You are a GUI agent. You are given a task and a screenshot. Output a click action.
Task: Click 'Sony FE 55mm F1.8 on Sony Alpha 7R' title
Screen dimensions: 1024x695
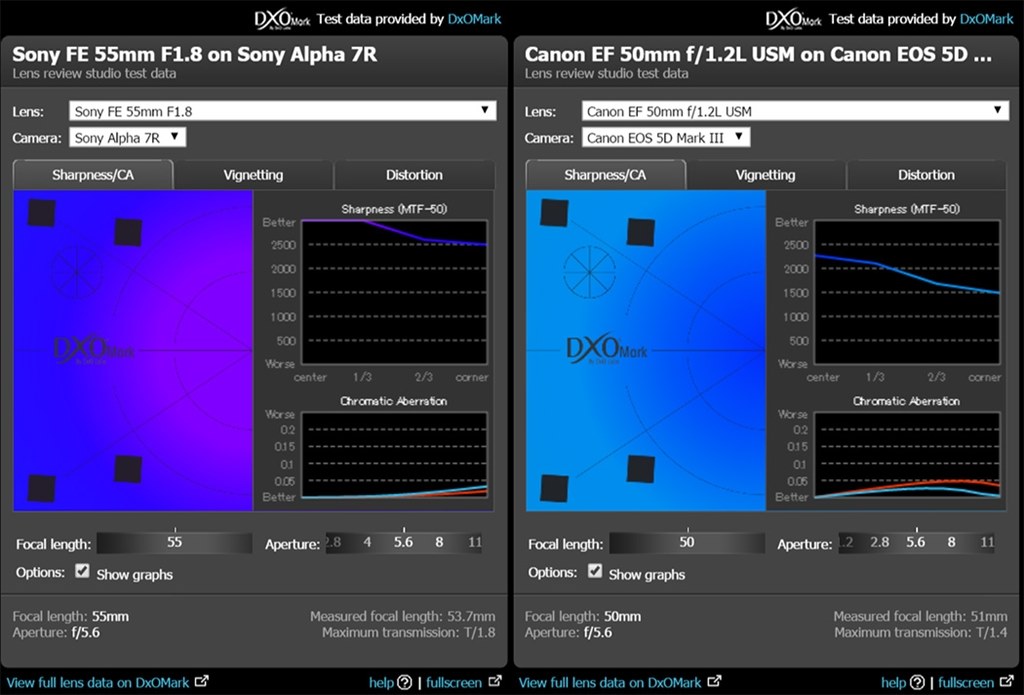pos(195,54)
